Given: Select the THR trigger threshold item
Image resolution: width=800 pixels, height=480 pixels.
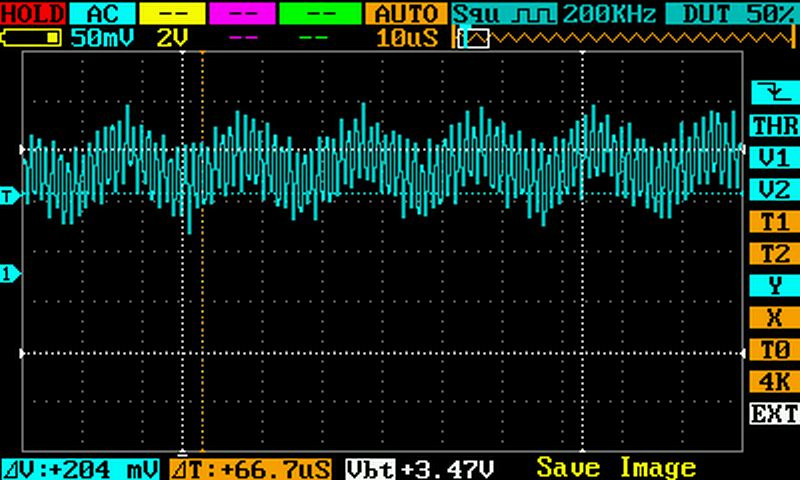Looking at the screenshot, I should (x=774, y=126).
